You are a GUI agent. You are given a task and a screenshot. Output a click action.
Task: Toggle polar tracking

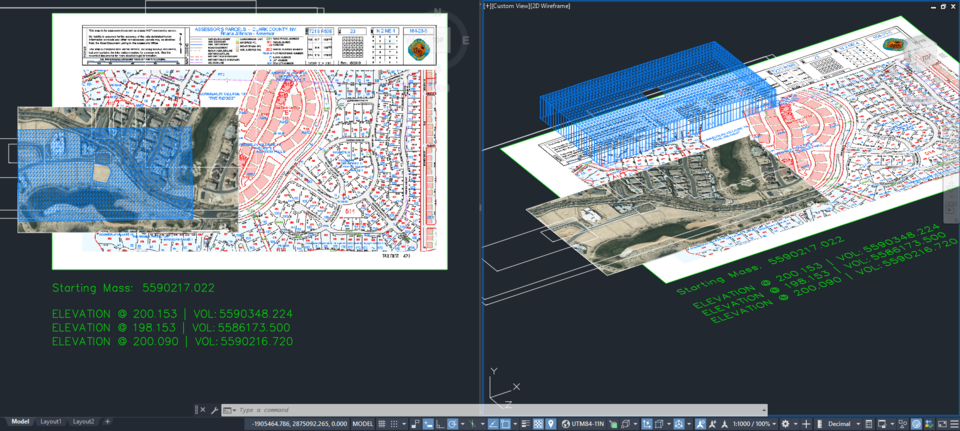[x=452, y=424]
